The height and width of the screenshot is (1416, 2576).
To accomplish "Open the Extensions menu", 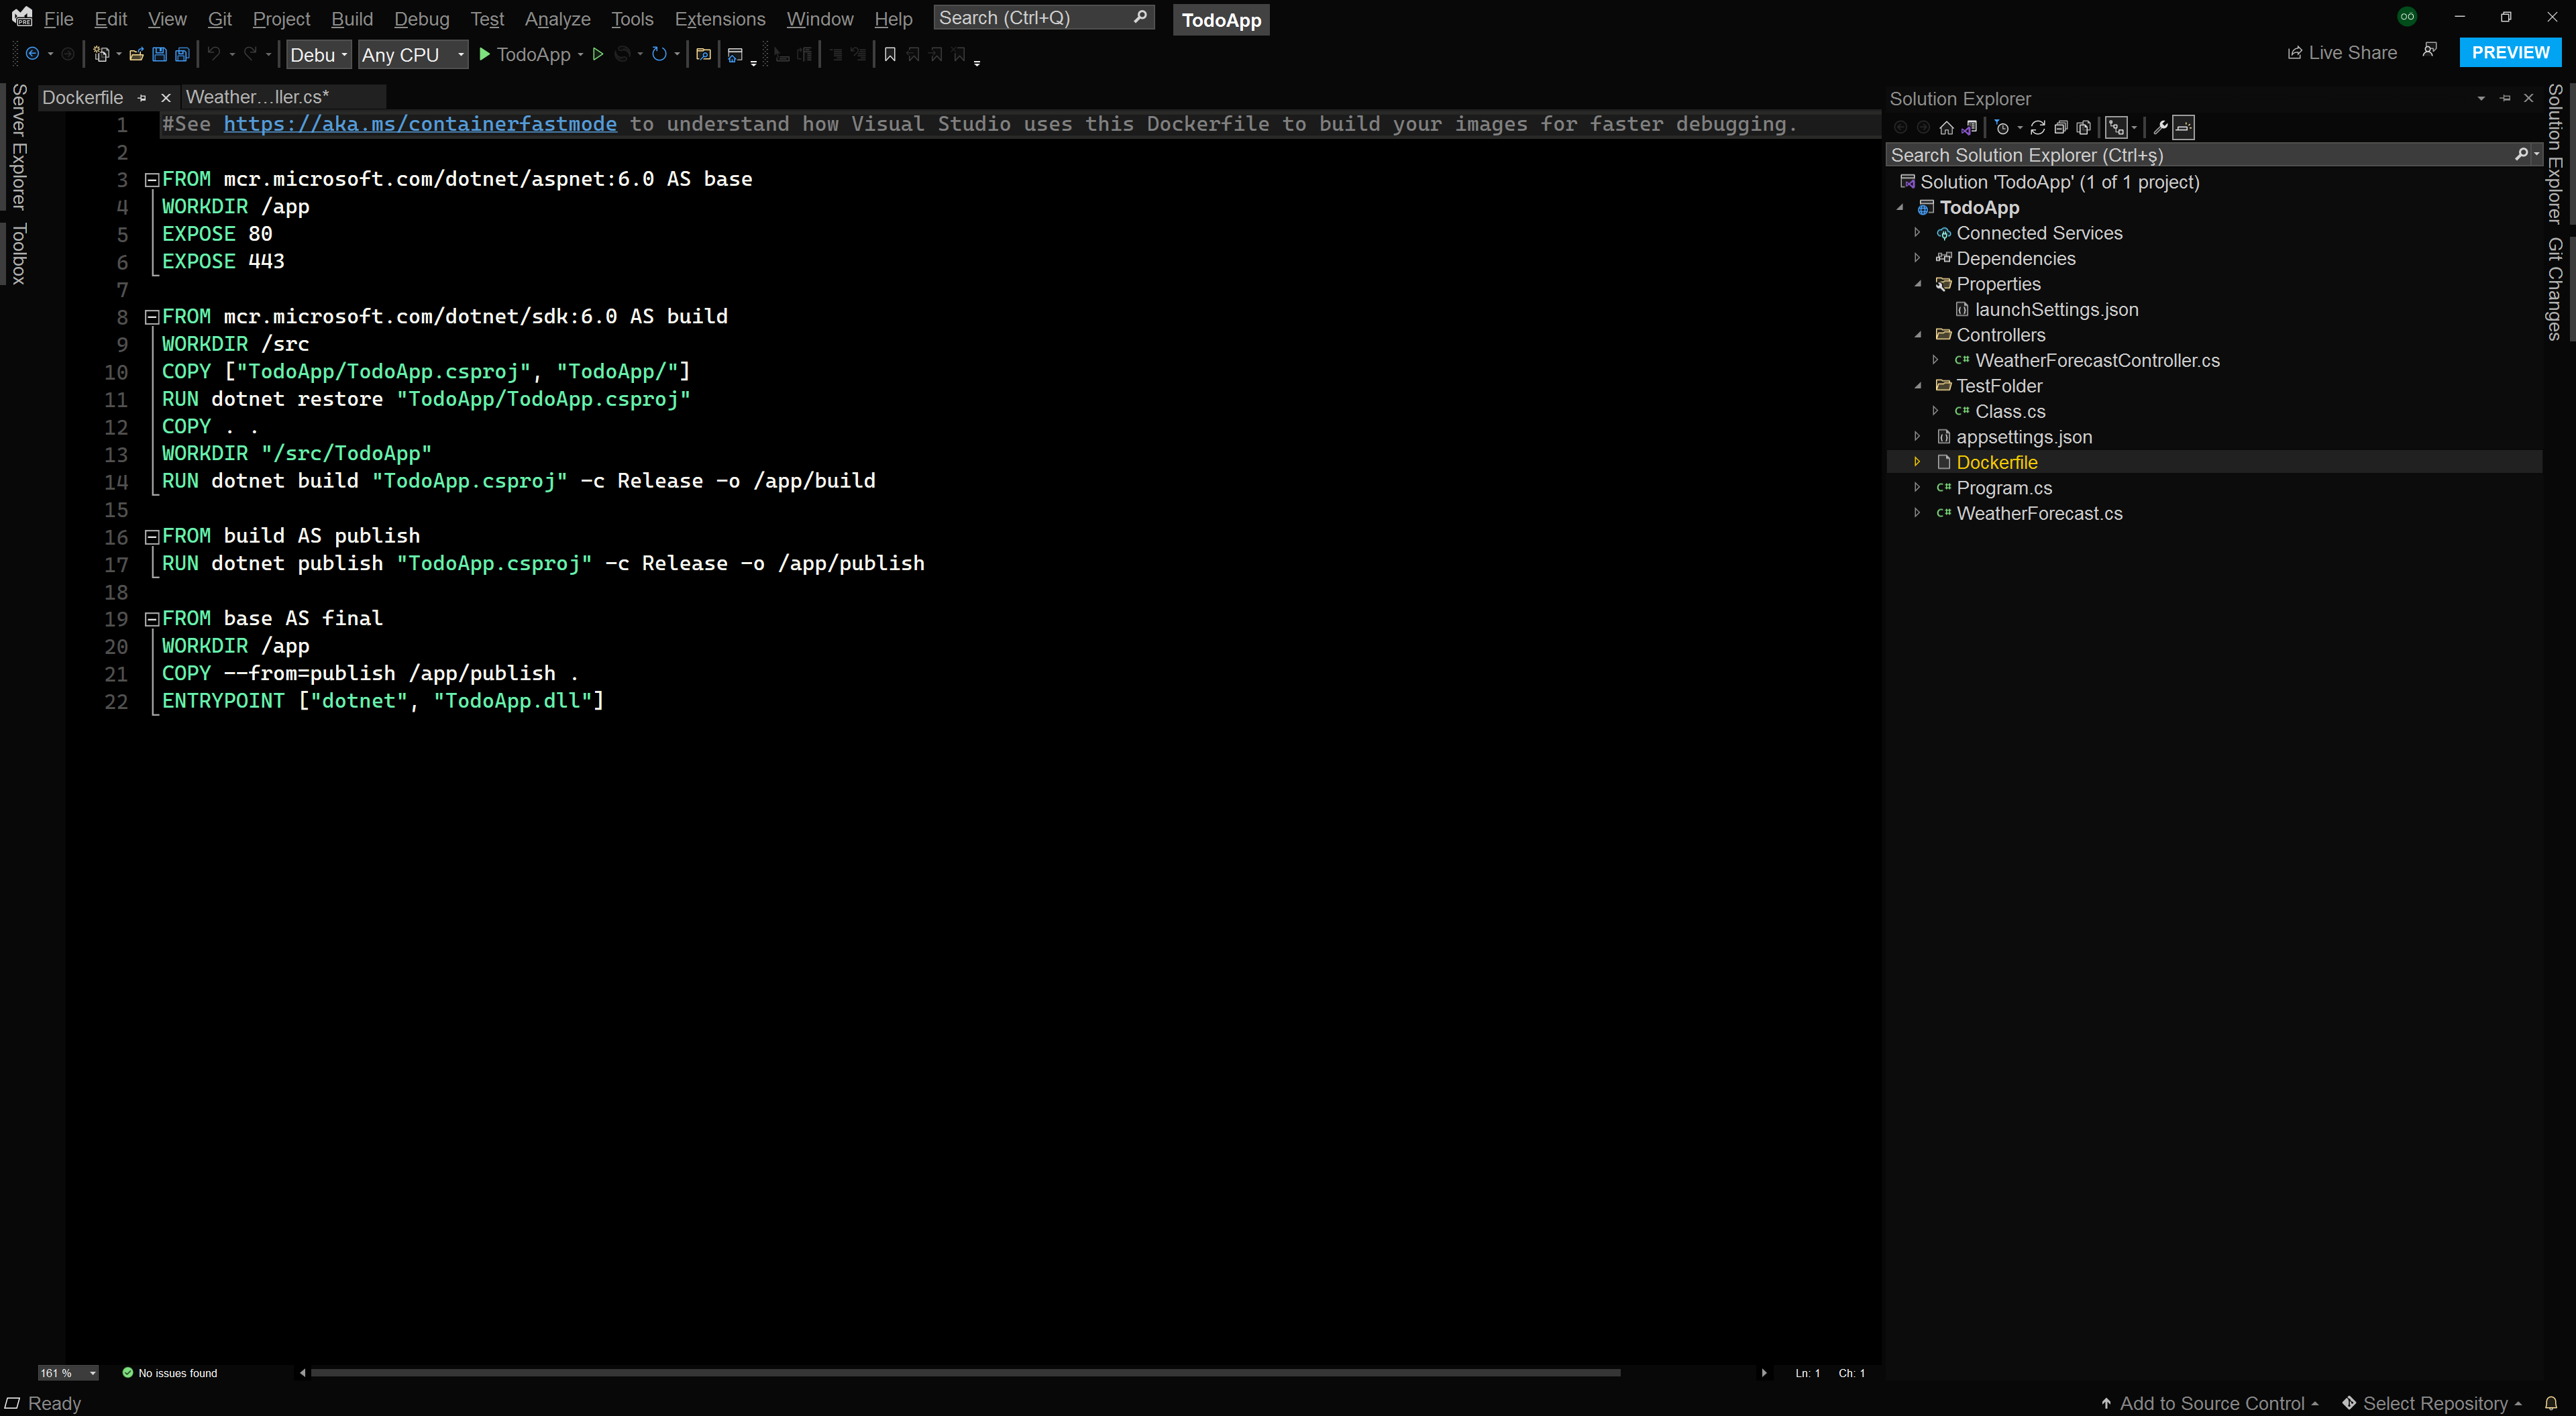I will [x=719, y=19].
